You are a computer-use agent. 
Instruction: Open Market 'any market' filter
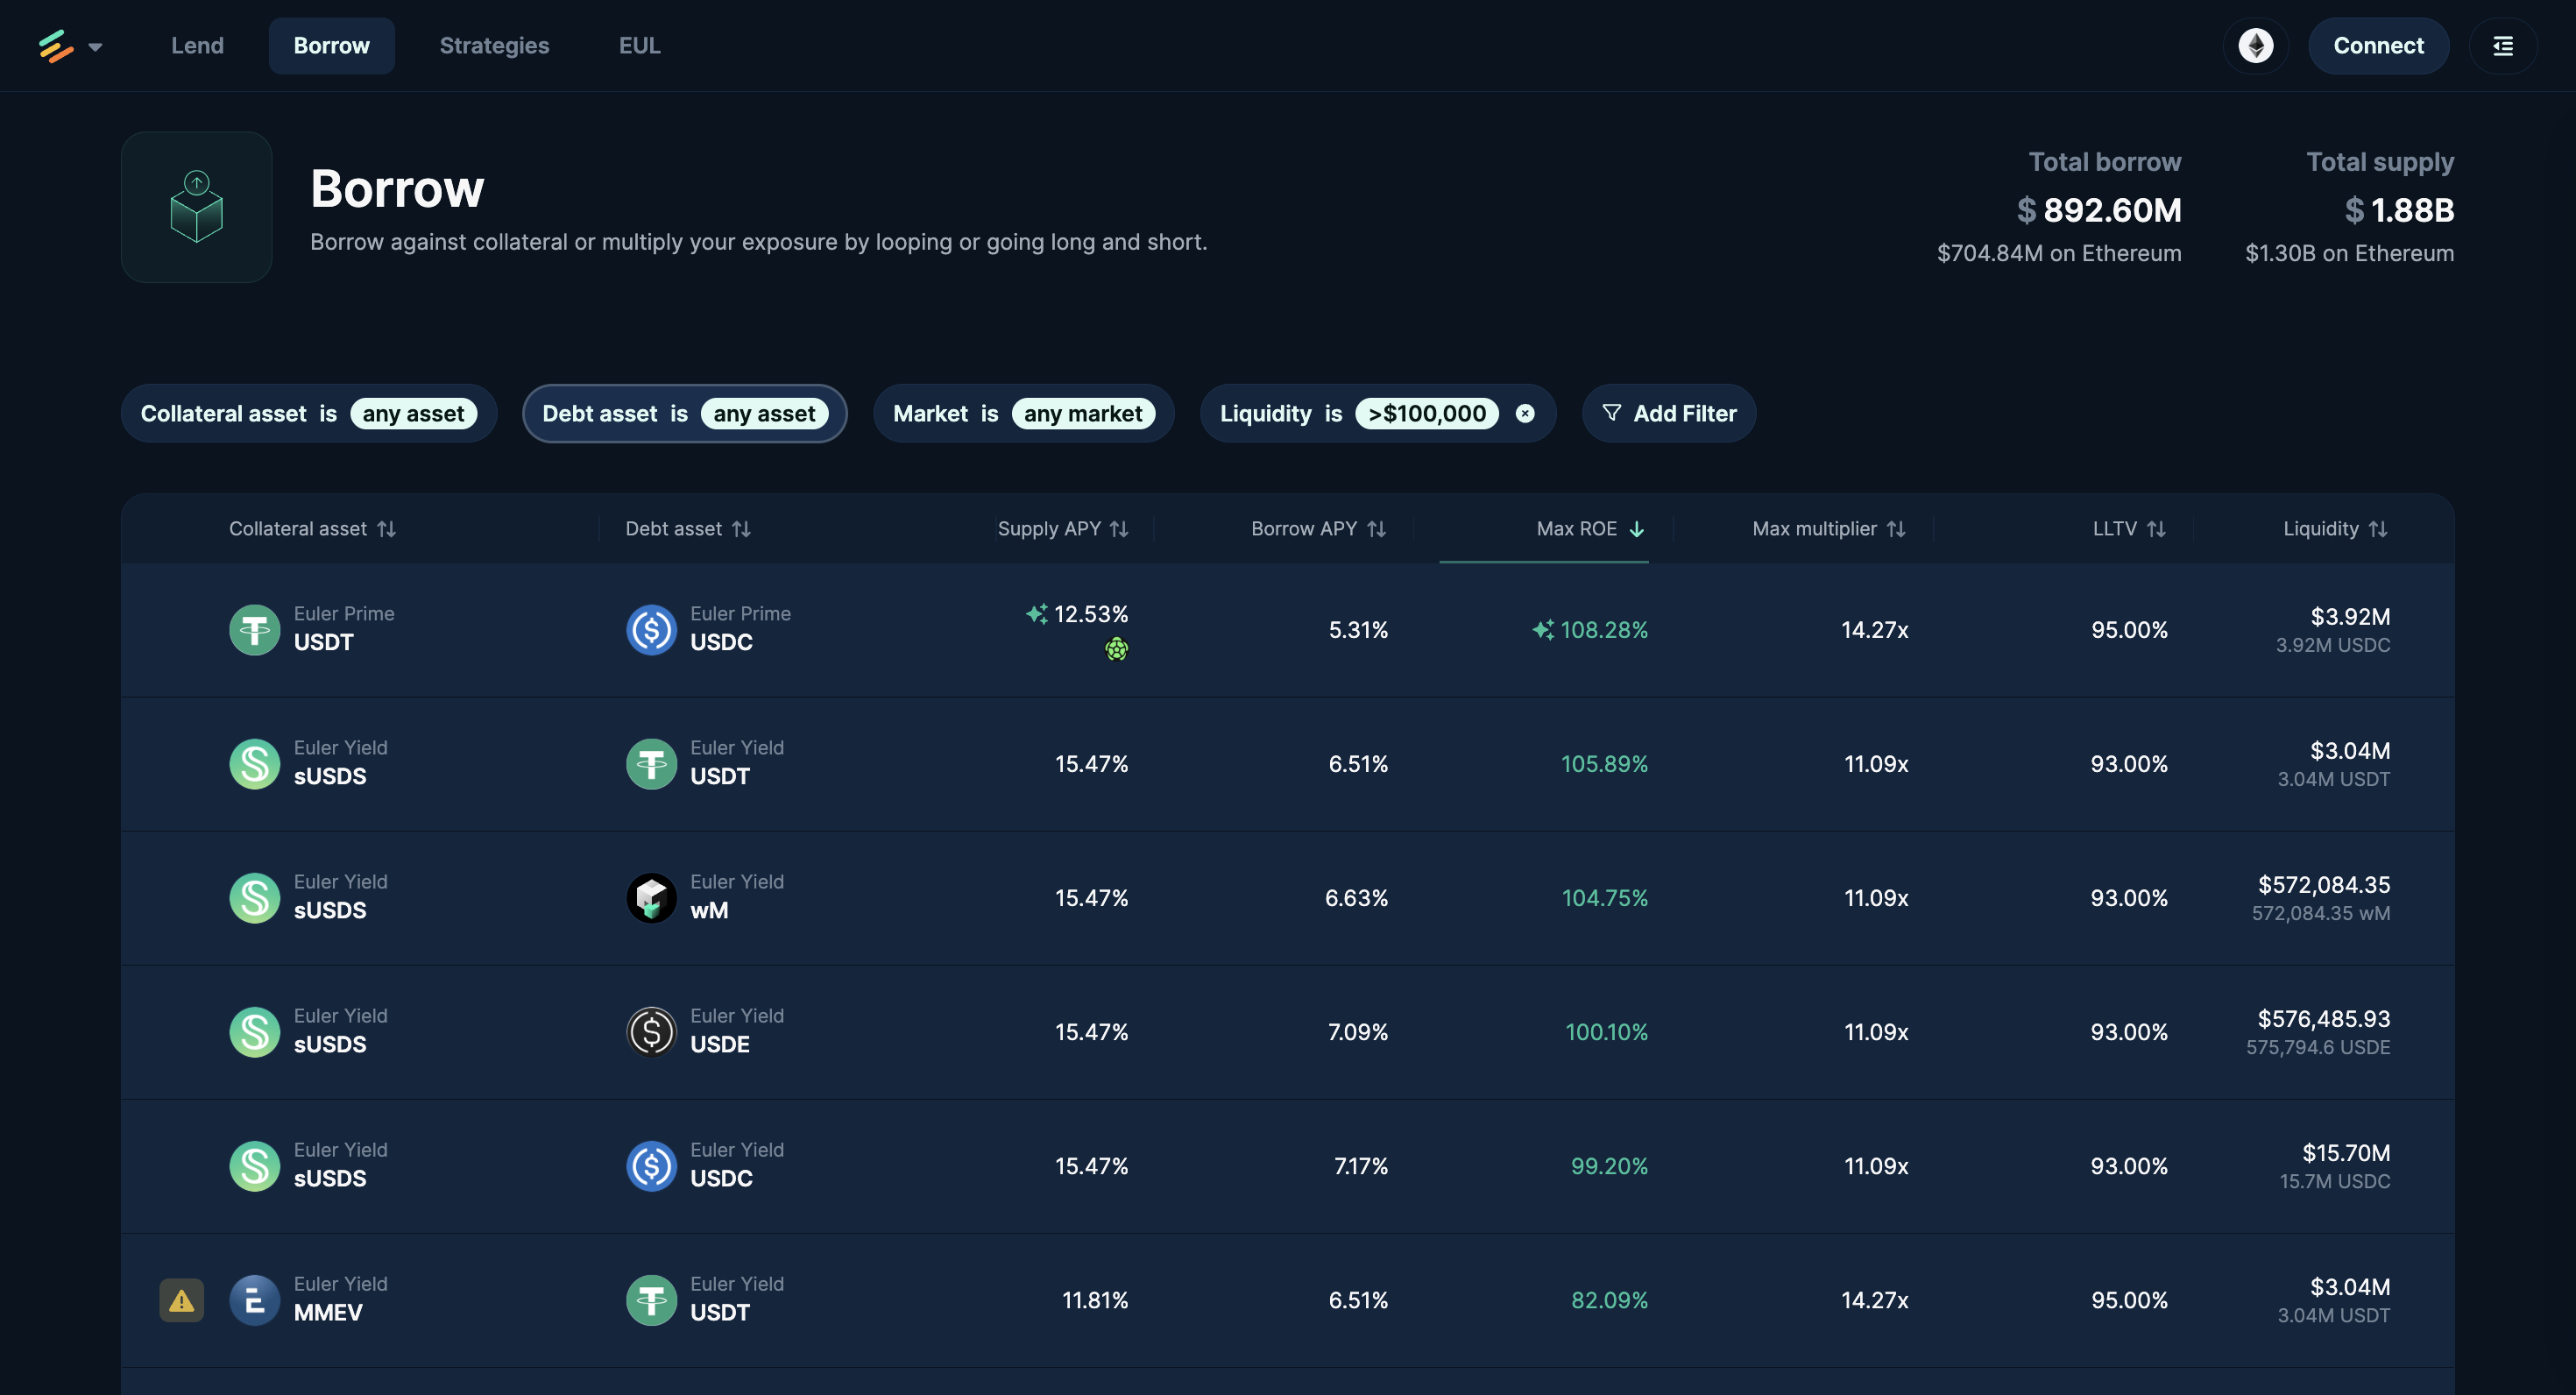tap(1082, 413)
